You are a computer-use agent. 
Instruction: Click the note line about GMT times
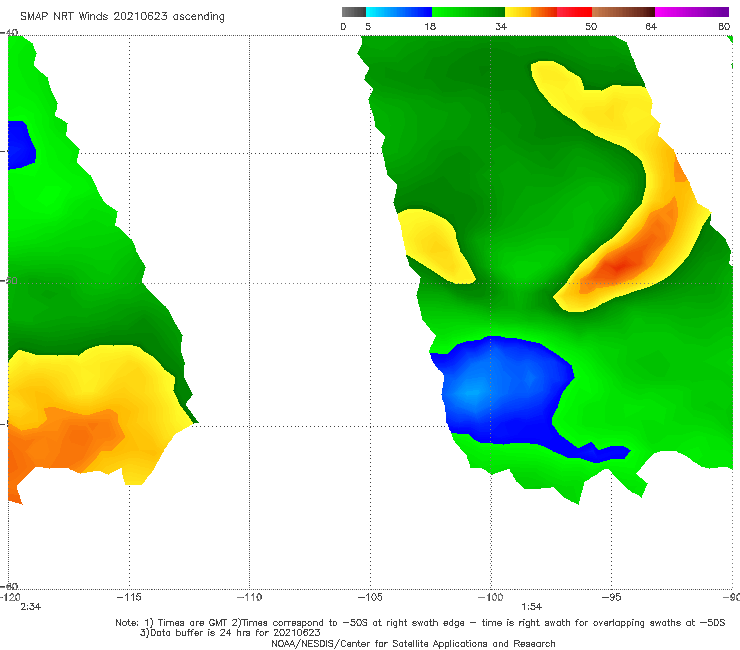tap(420, 623)
